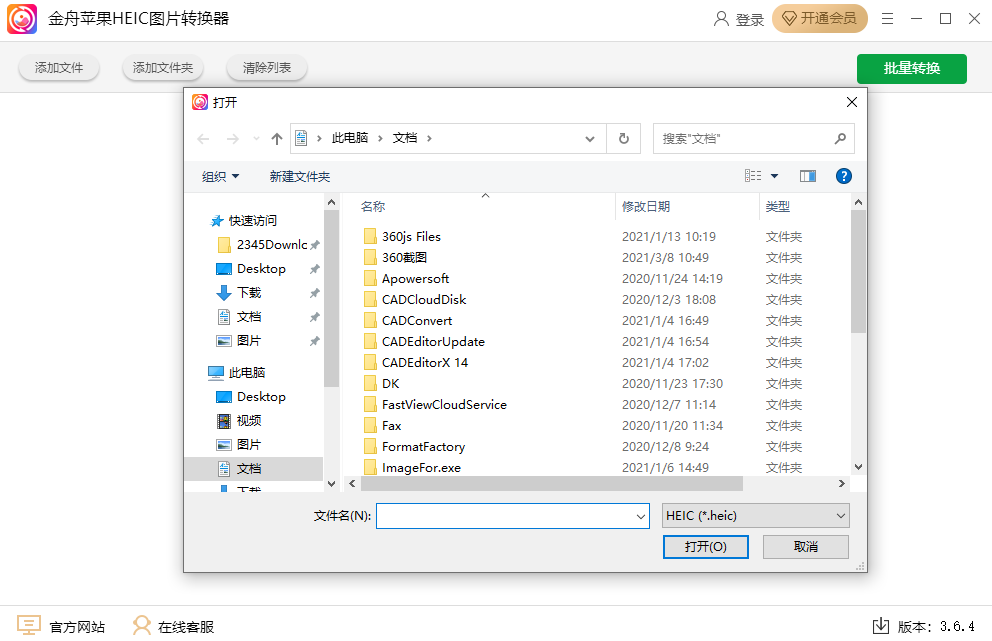Select the CADEditorUpdate folder
Screen dimensions: 992x641
click(x=433, y=342)
